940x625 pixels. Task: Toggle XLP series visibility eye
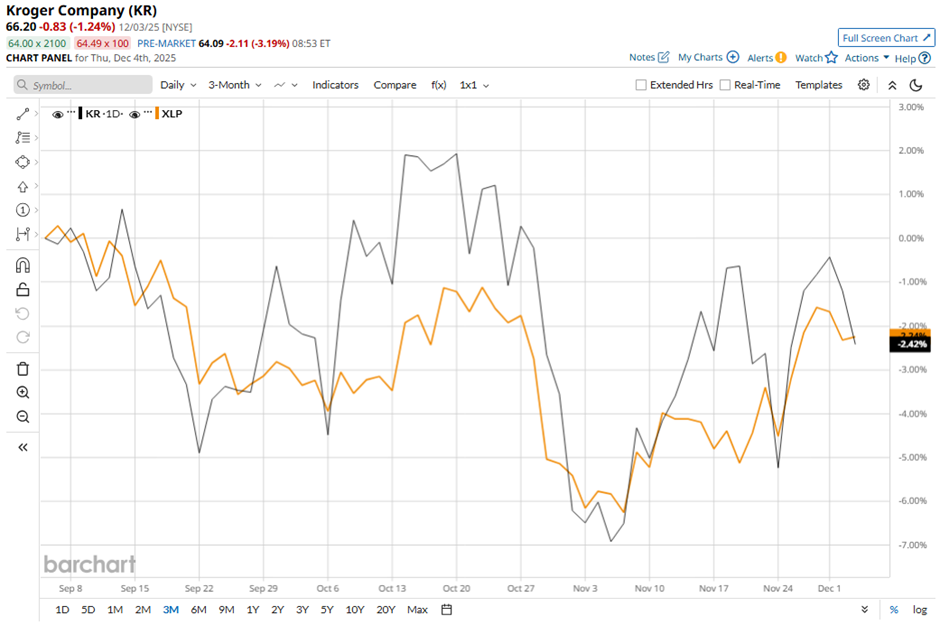[134, 114]
